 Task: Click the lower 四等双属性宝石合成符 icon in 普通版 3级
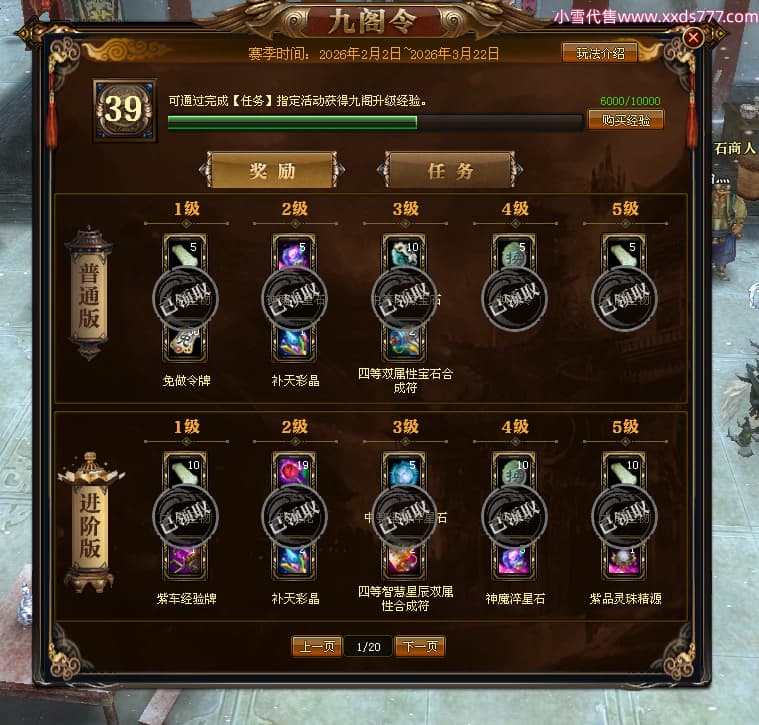tap(405, 343)
